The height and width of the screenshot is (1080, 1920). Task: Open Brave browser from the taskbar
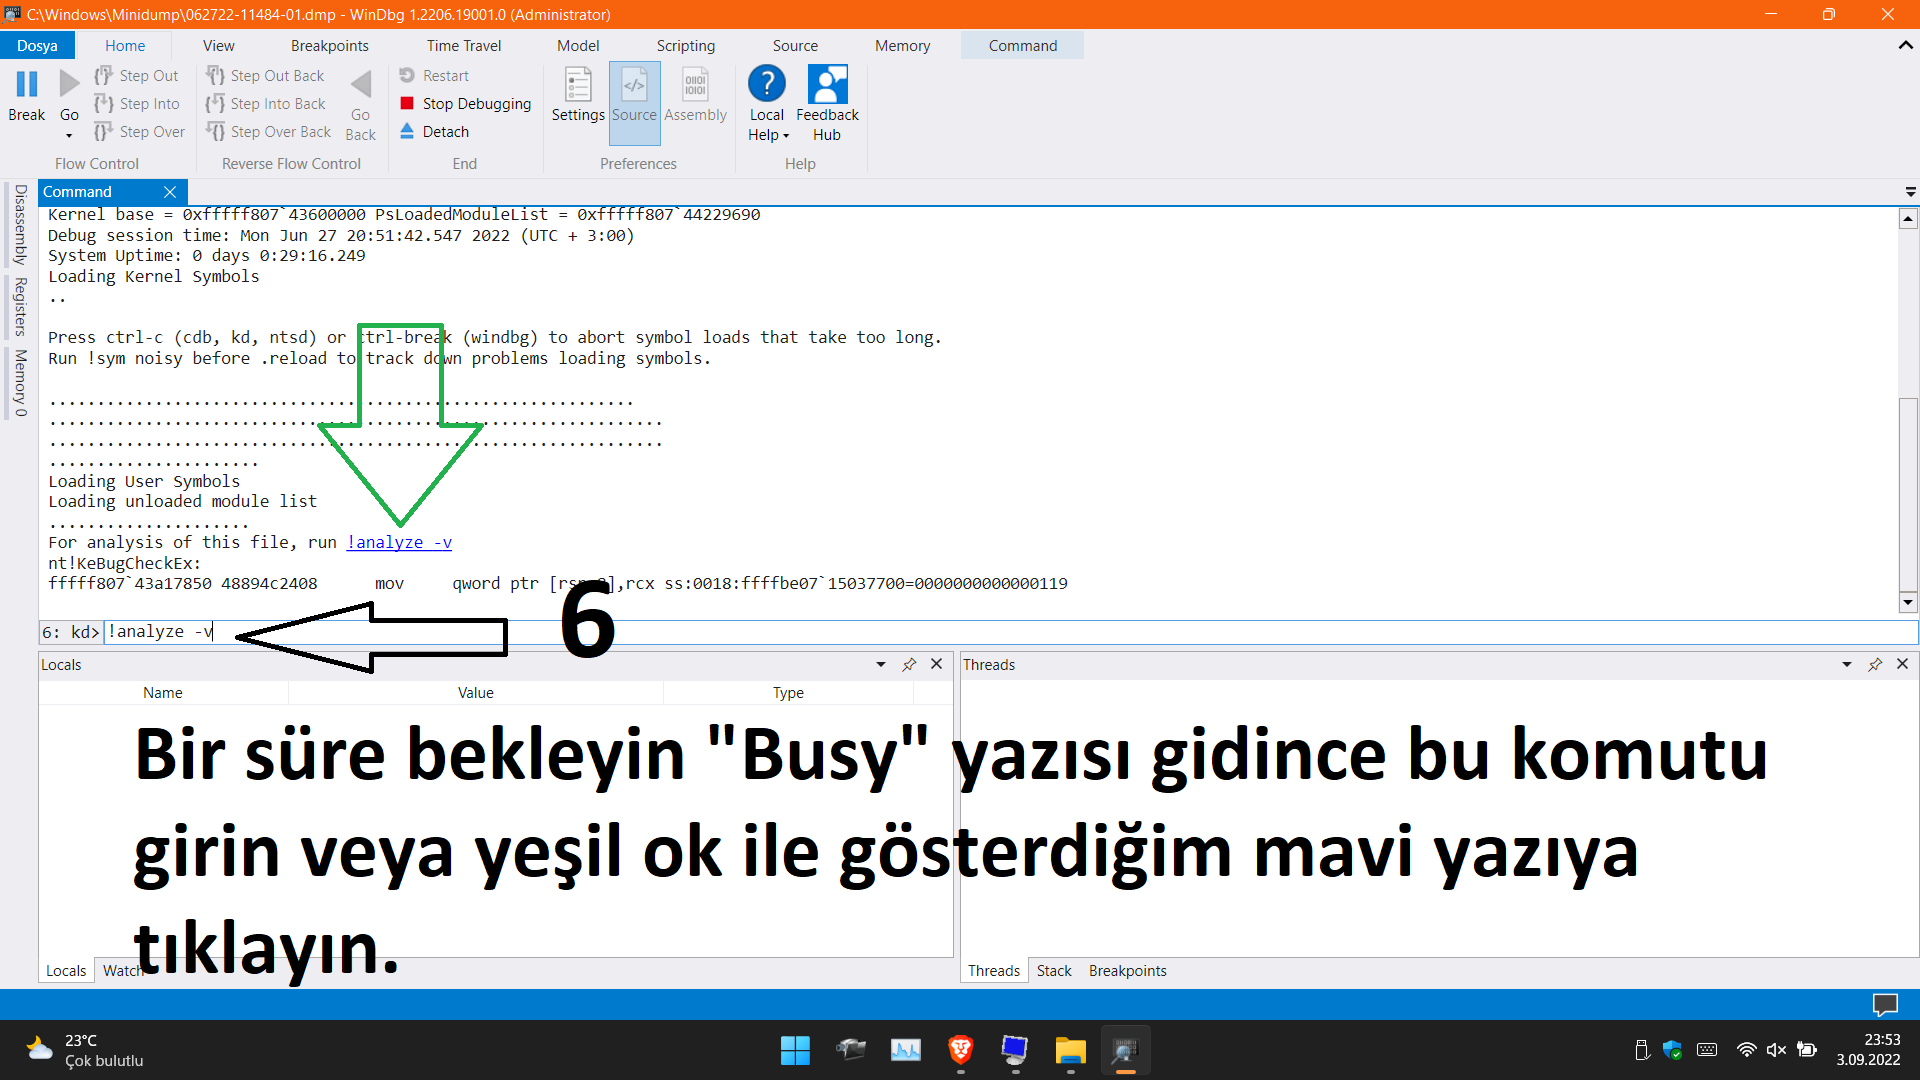coord(961,1050)
